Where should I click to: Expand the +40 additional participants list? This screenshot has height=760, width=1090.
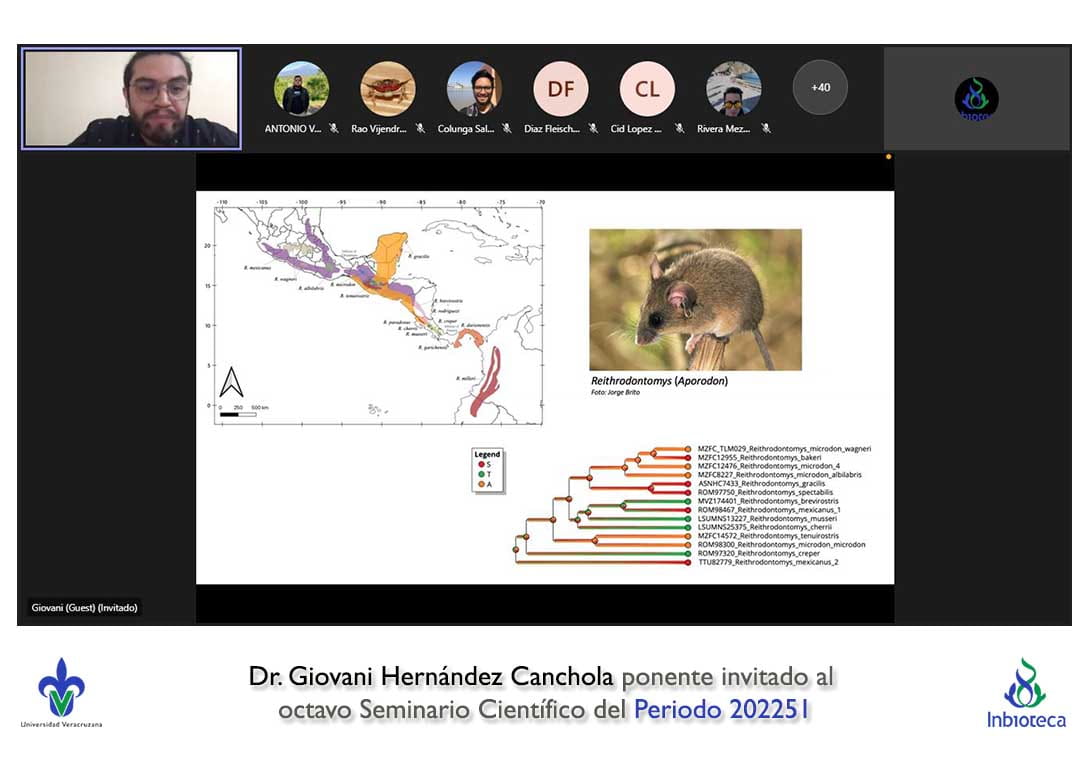pyautogui.click(x=820, y=88)
